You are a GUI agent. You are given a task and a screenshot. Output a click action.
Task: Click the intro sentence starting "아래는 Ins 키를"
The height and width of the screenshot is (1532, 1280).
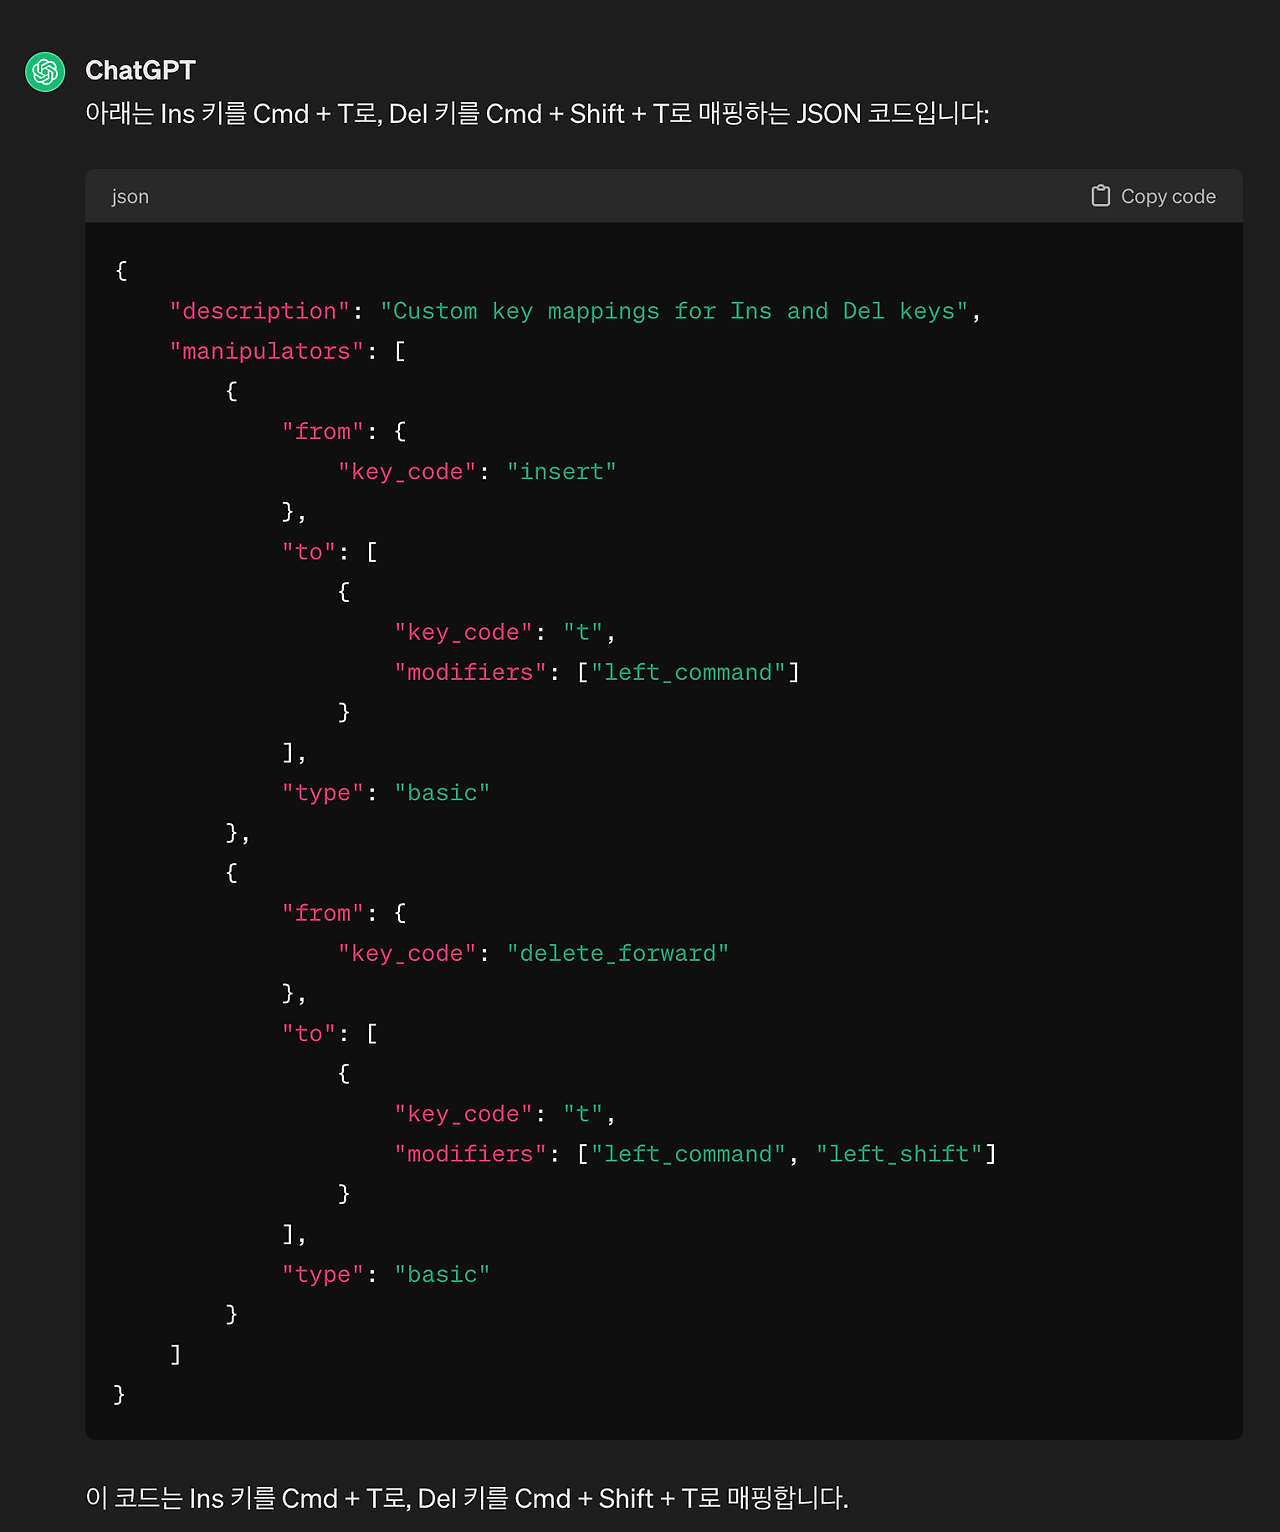coord(537,114)
